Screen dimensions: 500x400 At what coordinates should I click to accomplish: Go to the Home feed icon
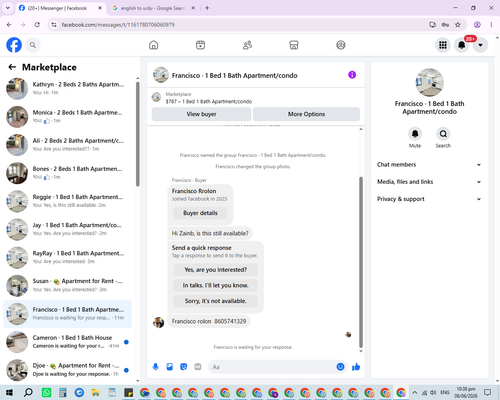click(153, 45)
